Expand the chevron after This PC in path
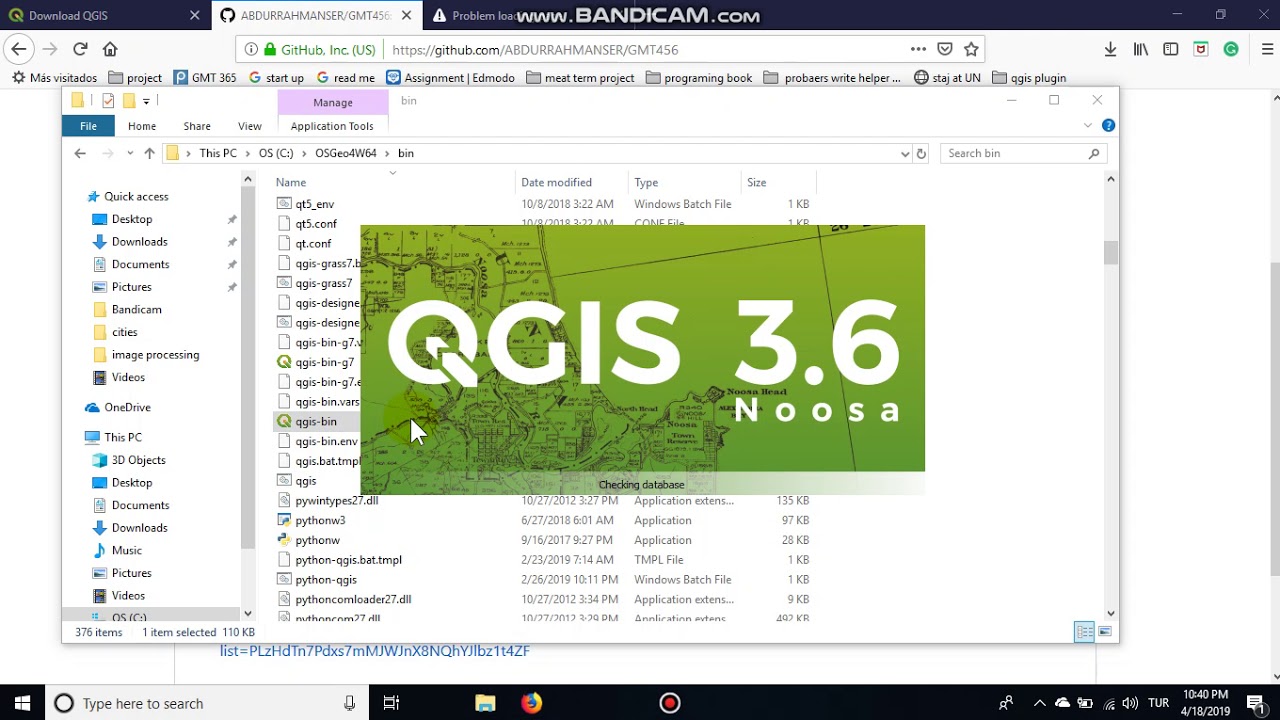Screen dimensions: 1280x720 click(x=248, y=153)
